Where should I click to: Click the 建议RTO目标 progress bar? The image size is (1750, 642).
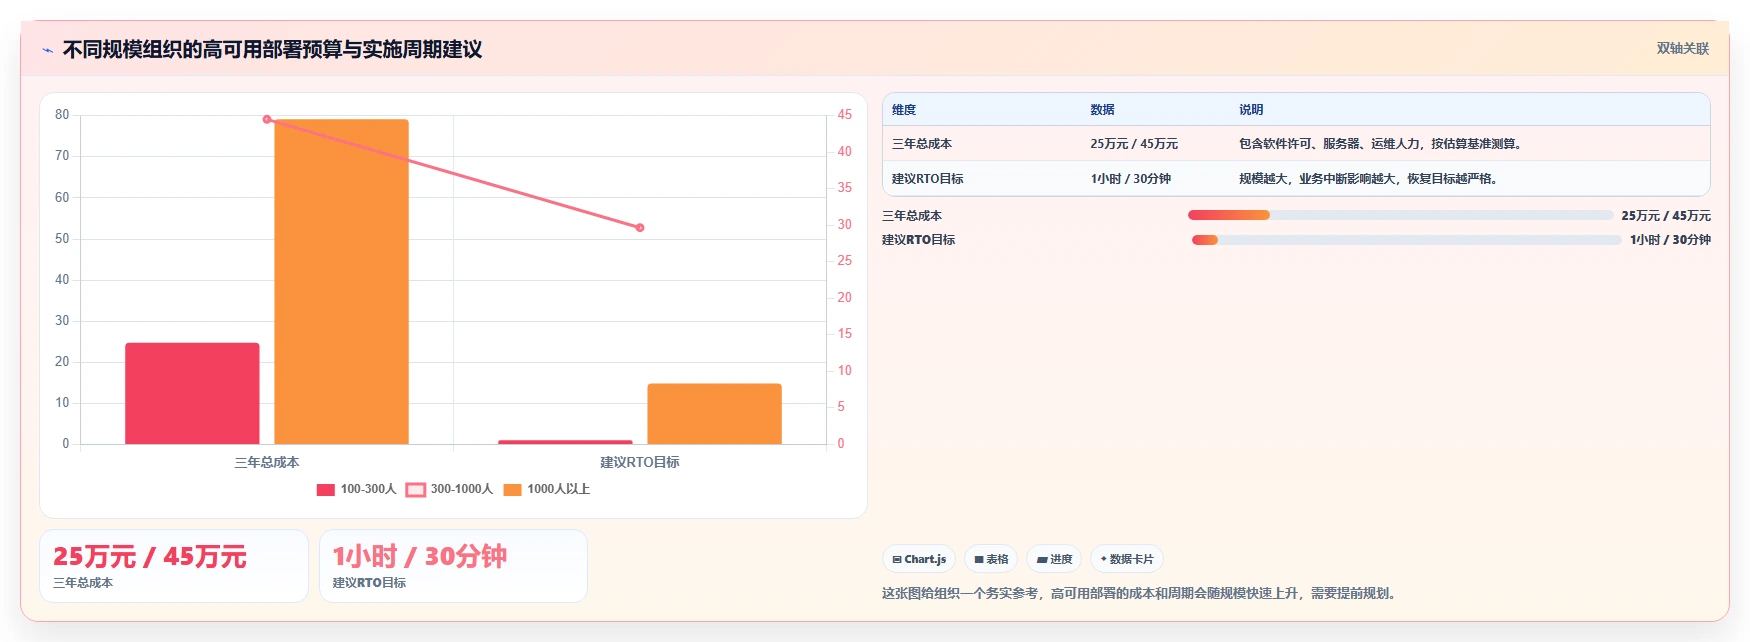point(1406,240)
